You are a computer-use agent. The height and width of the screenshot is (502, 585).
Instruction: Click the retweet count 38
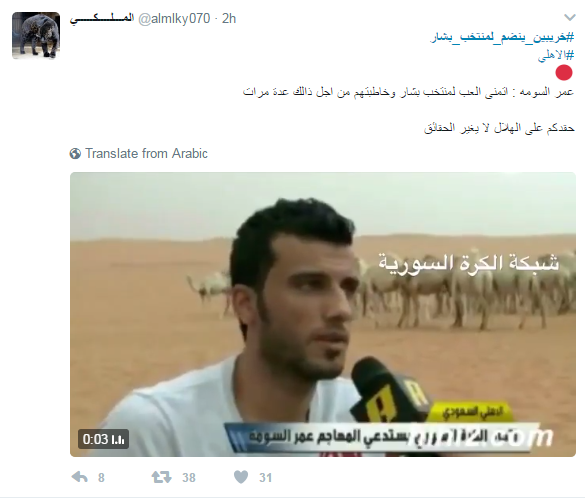pos(189,477)
